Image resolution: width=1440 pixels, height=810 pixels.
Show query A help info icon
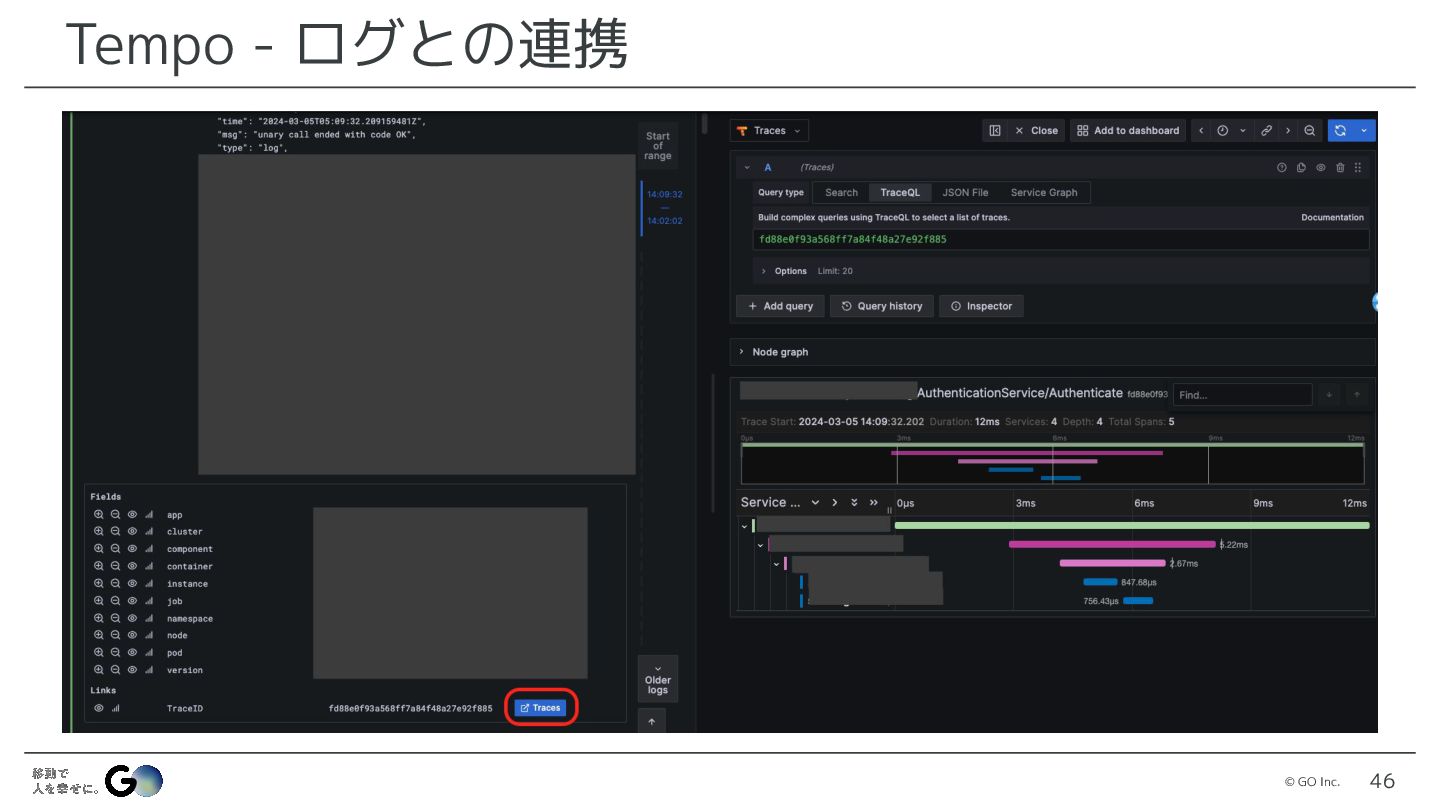click(1282, 168)
